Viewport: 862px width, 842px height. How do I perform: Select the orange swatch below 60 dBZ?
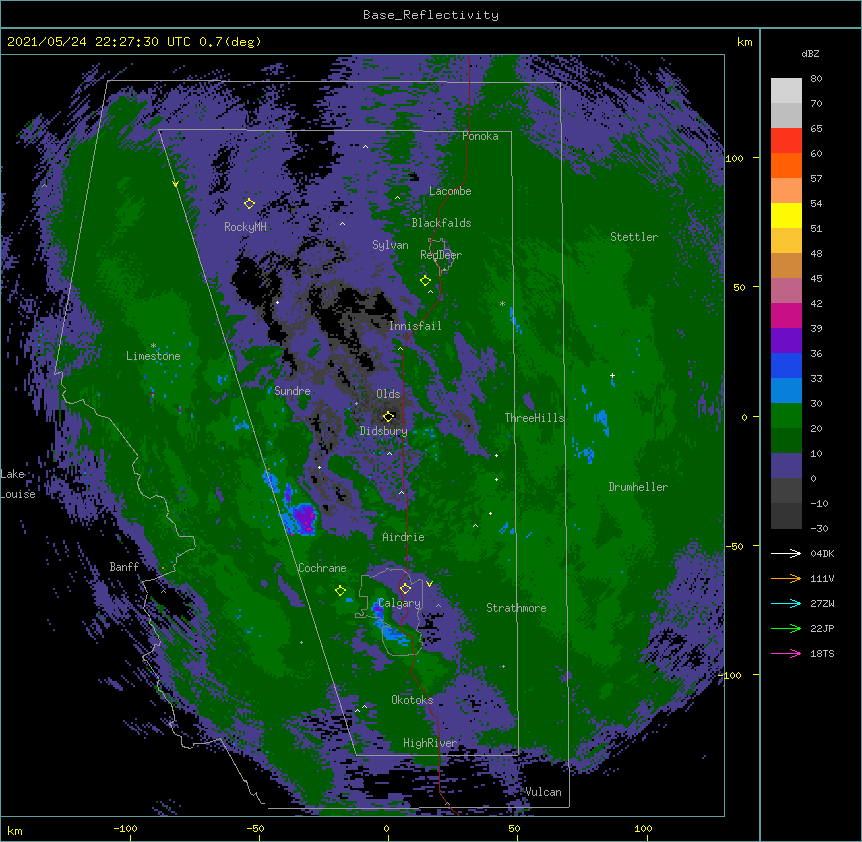tap(786, 165)
